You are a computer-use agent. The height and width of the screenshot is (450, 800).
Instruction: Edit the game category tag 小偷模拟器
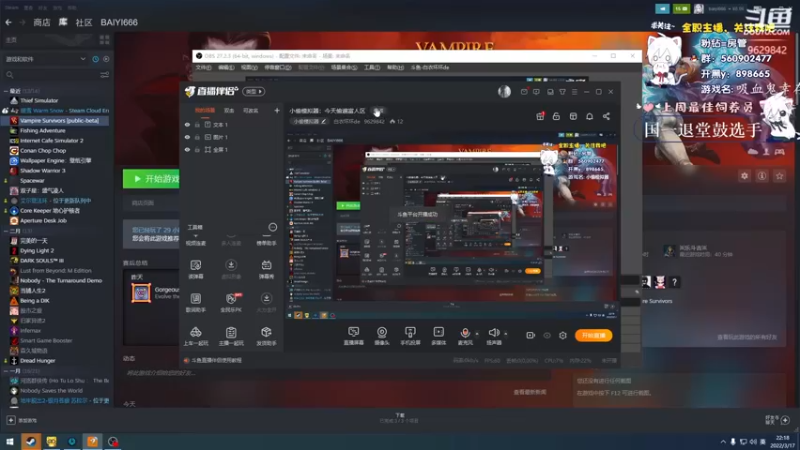[309, 121]
